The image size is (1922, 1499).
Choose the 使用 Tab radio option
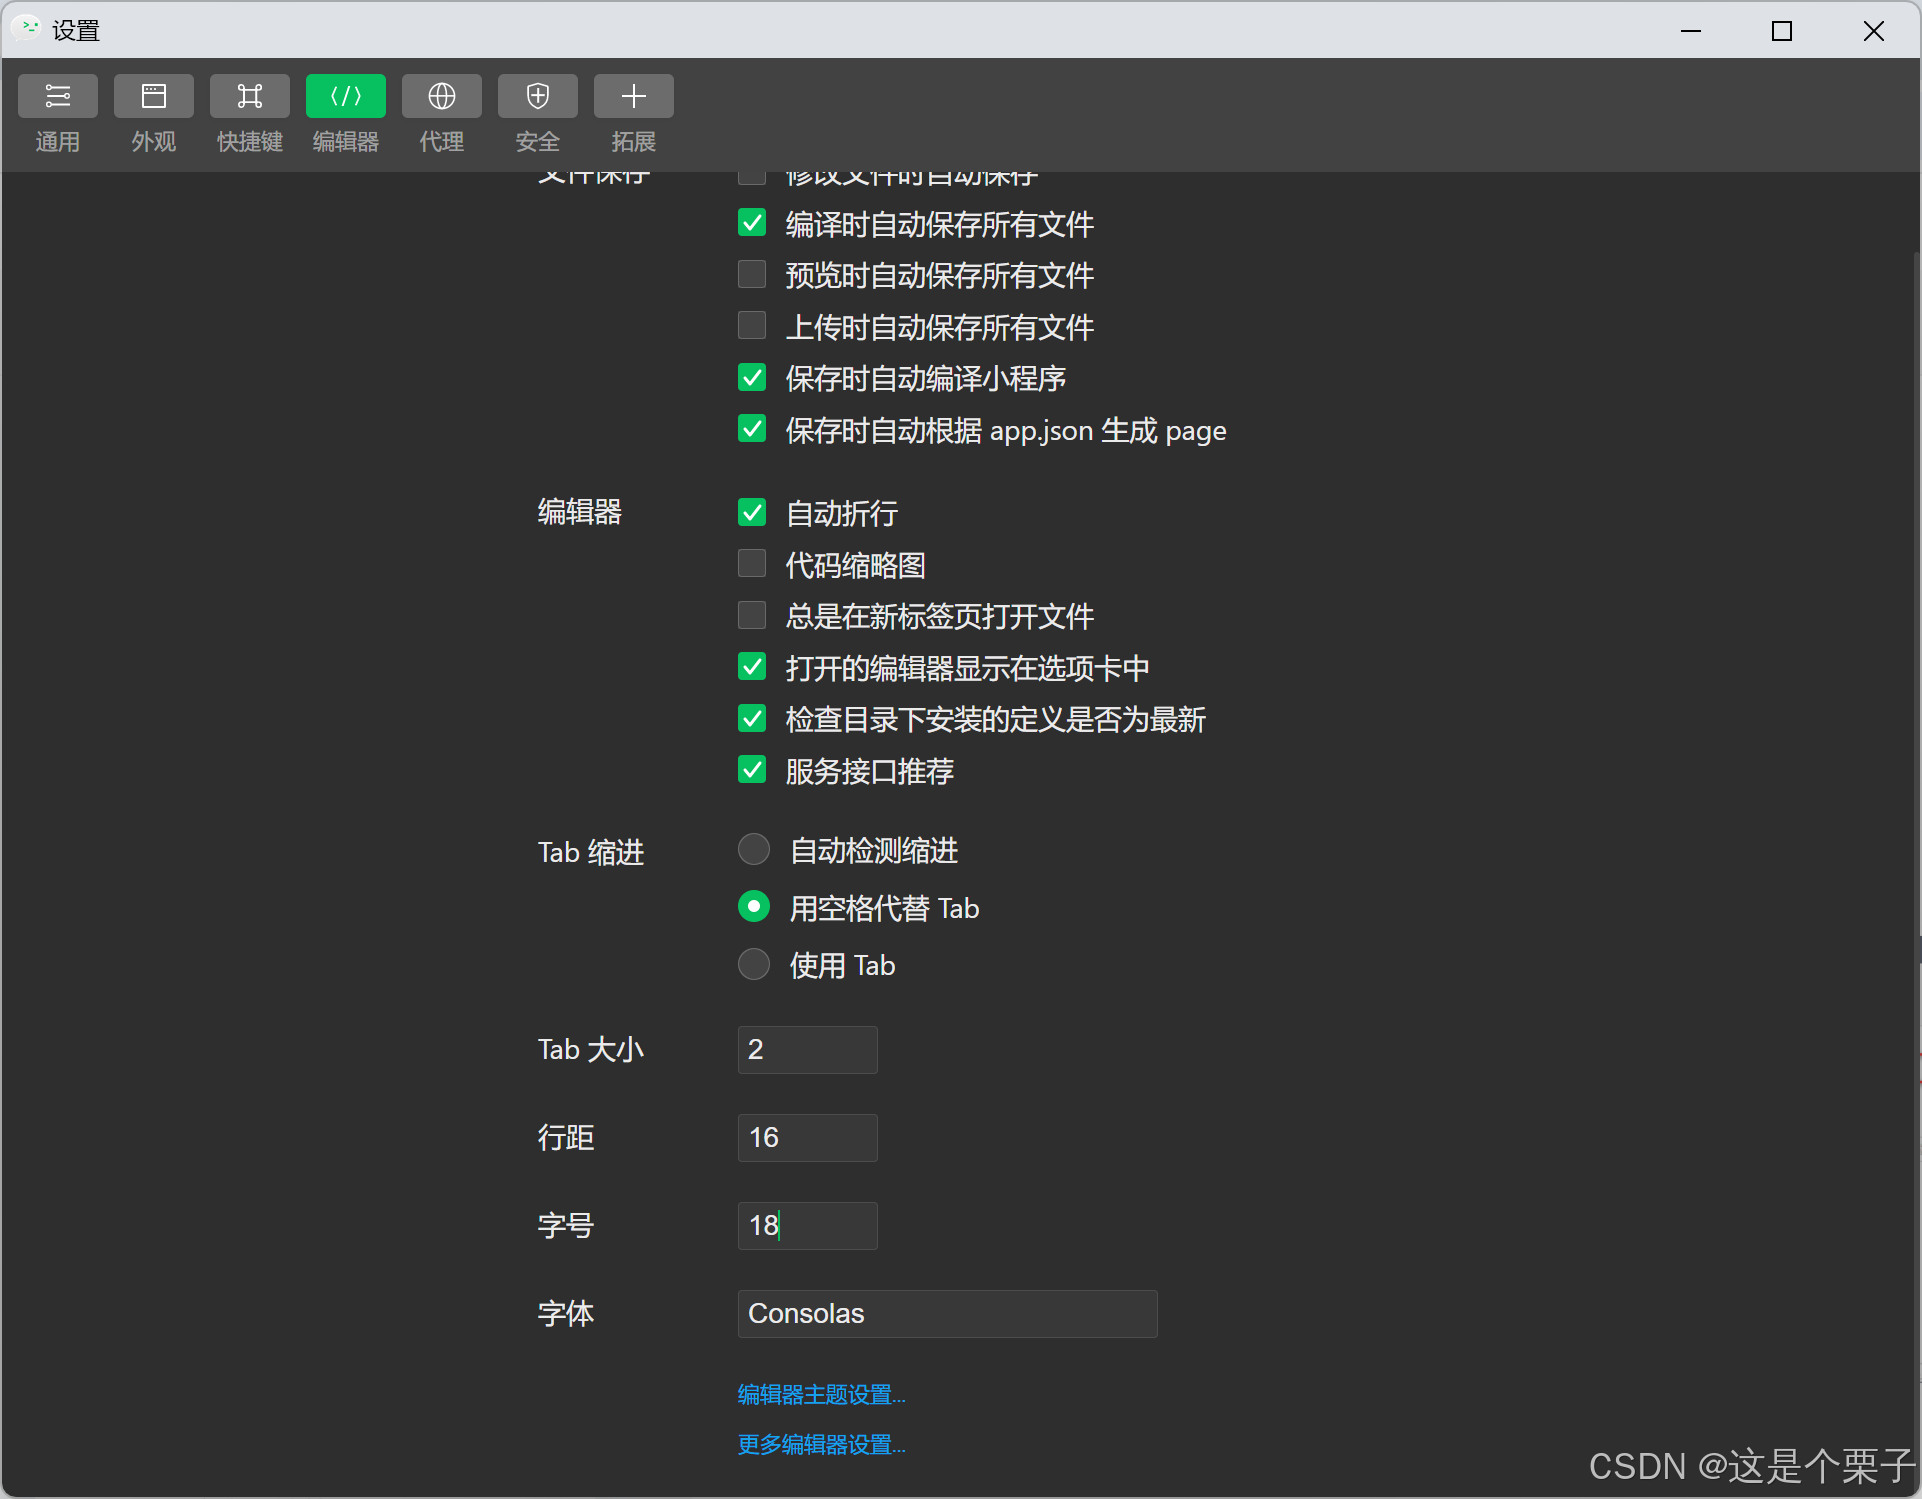[754, 965]
